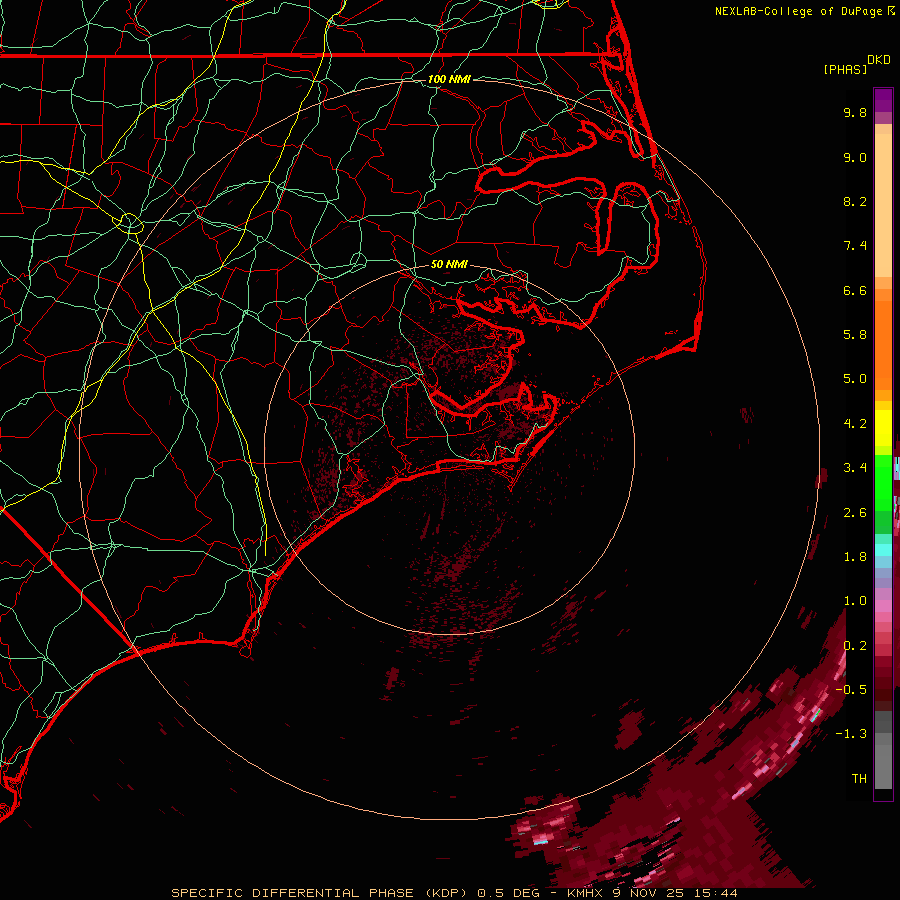
Task: Click the 1.8 value on the color scale
Action: pos(855,557)
